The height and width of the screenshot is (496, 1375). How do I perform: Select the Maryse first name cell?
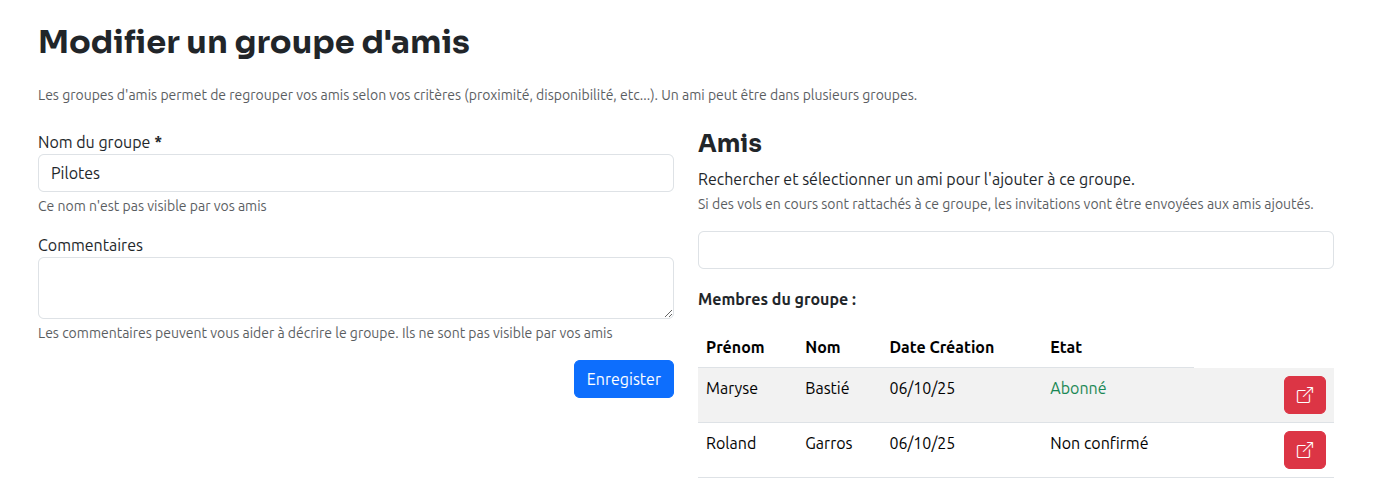pyautogui.click(x=731, y=388)
